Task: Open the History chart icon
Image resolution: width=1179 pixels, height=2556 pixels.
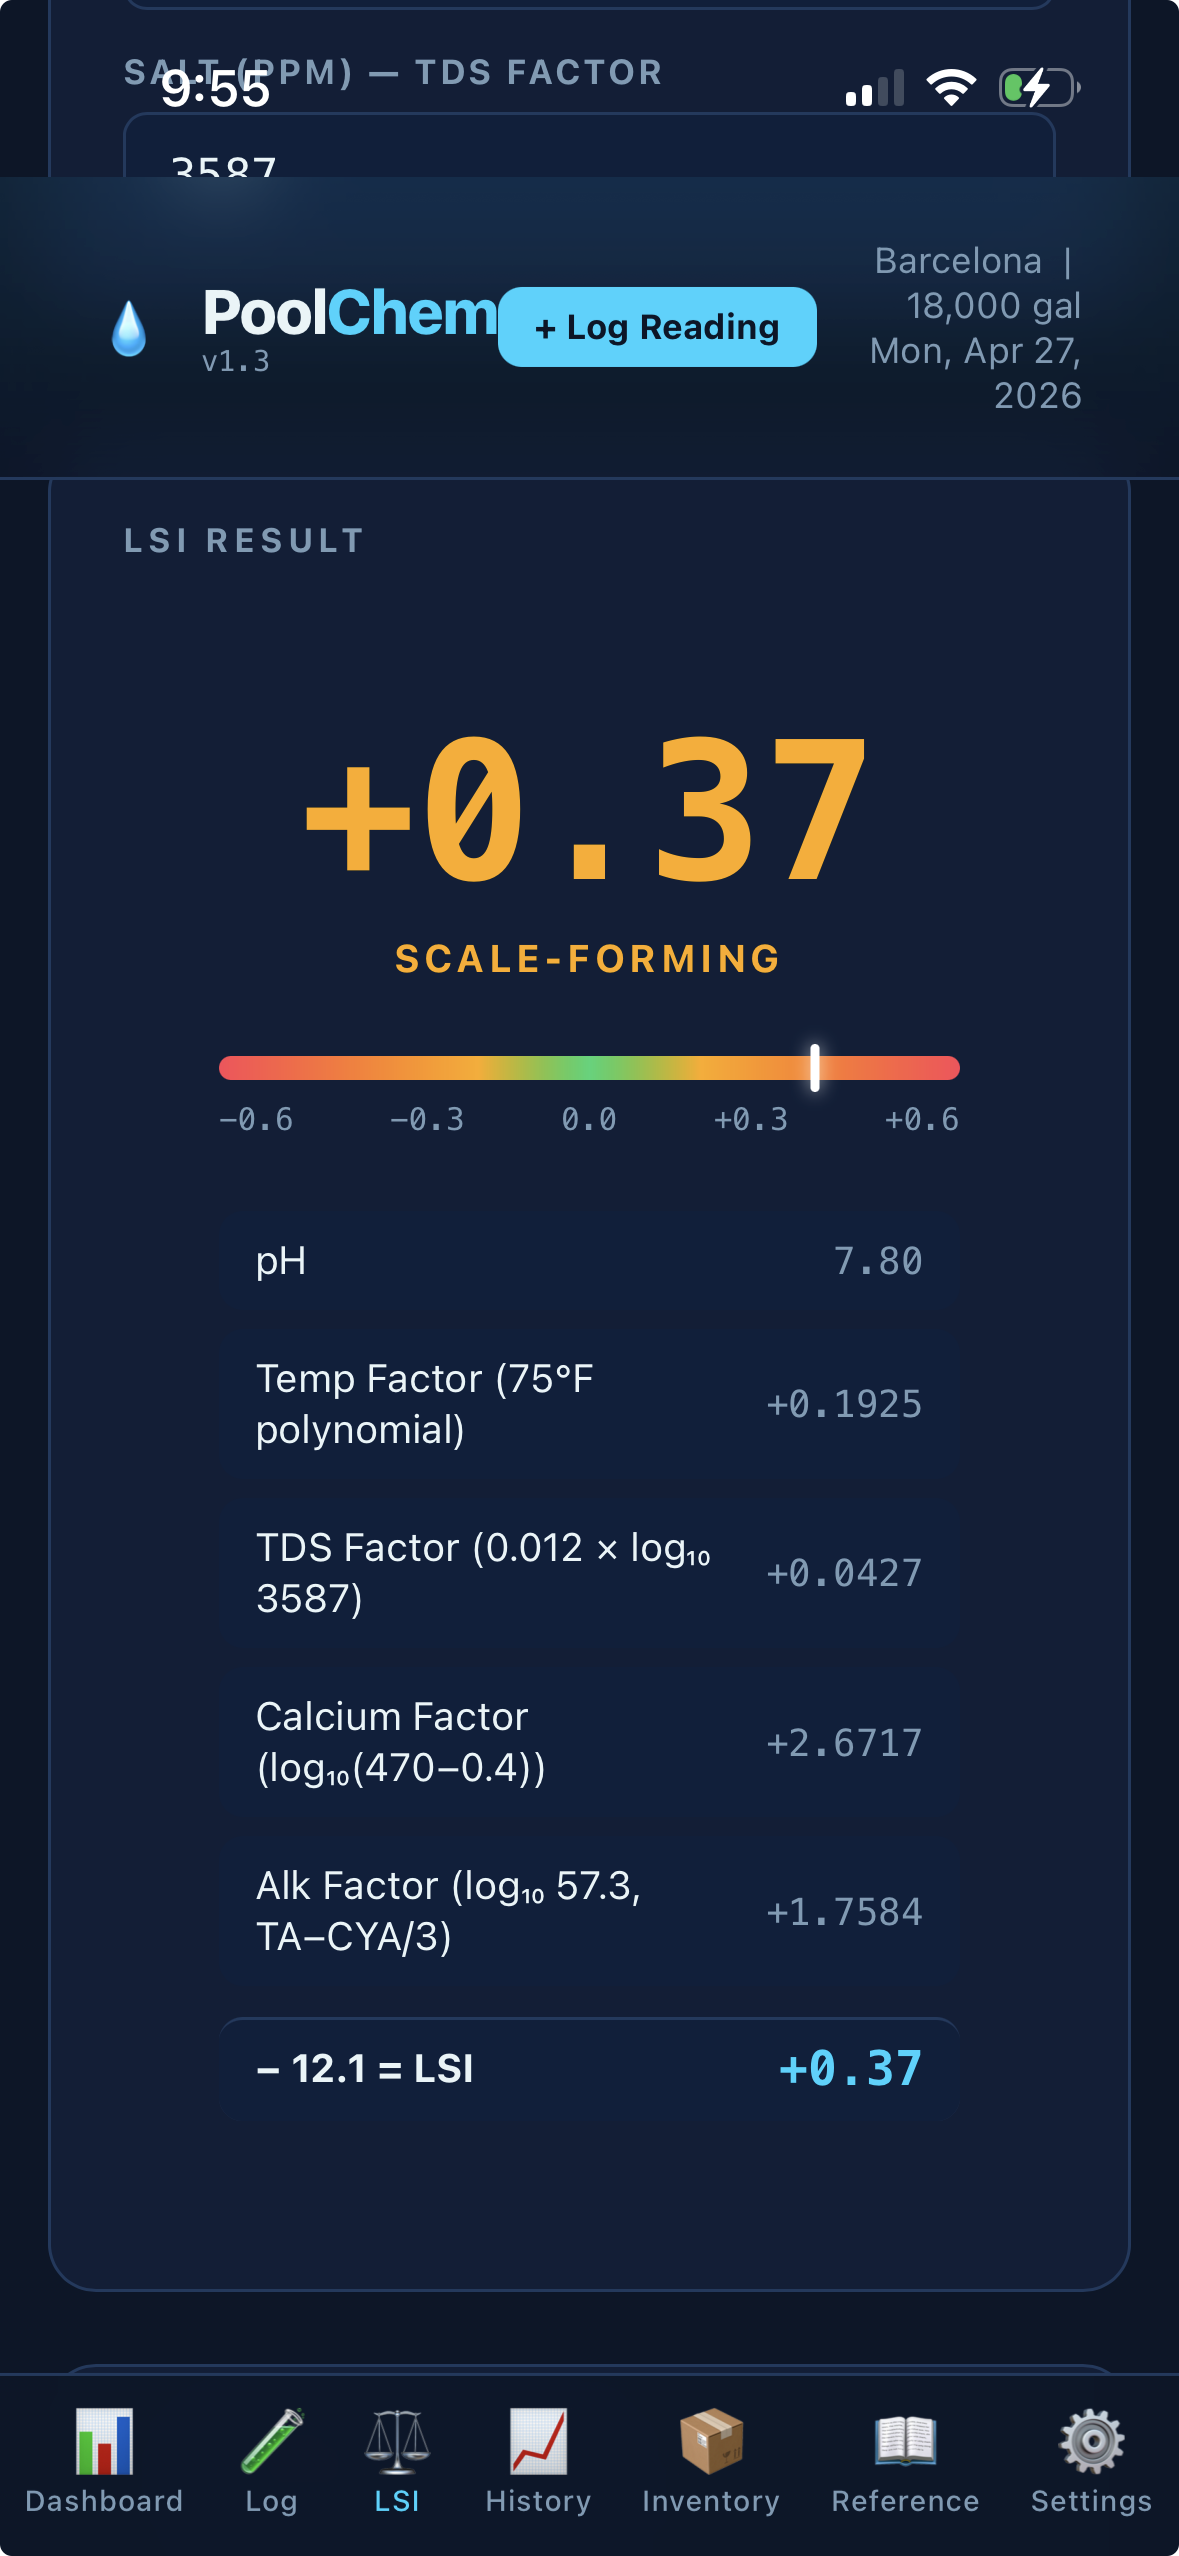Action: point(536,2441)
